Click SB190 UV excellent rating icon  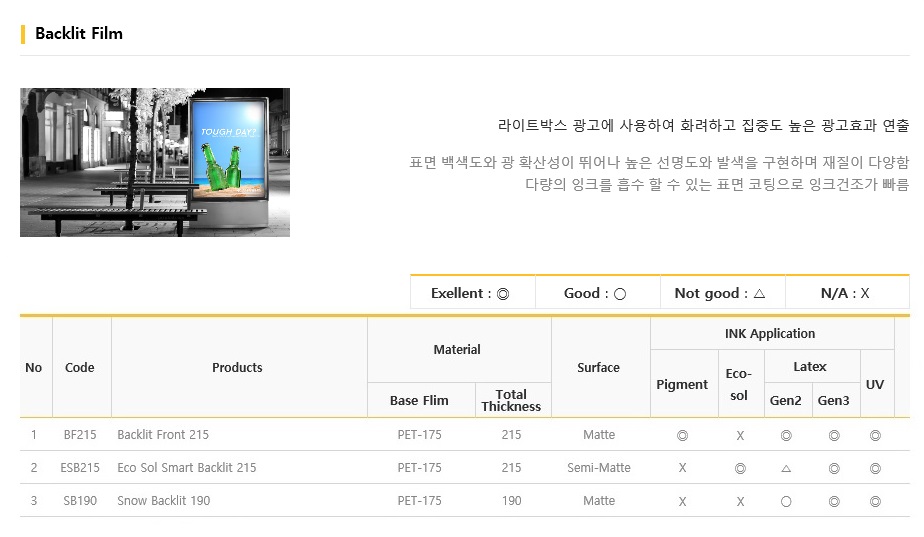875,502
